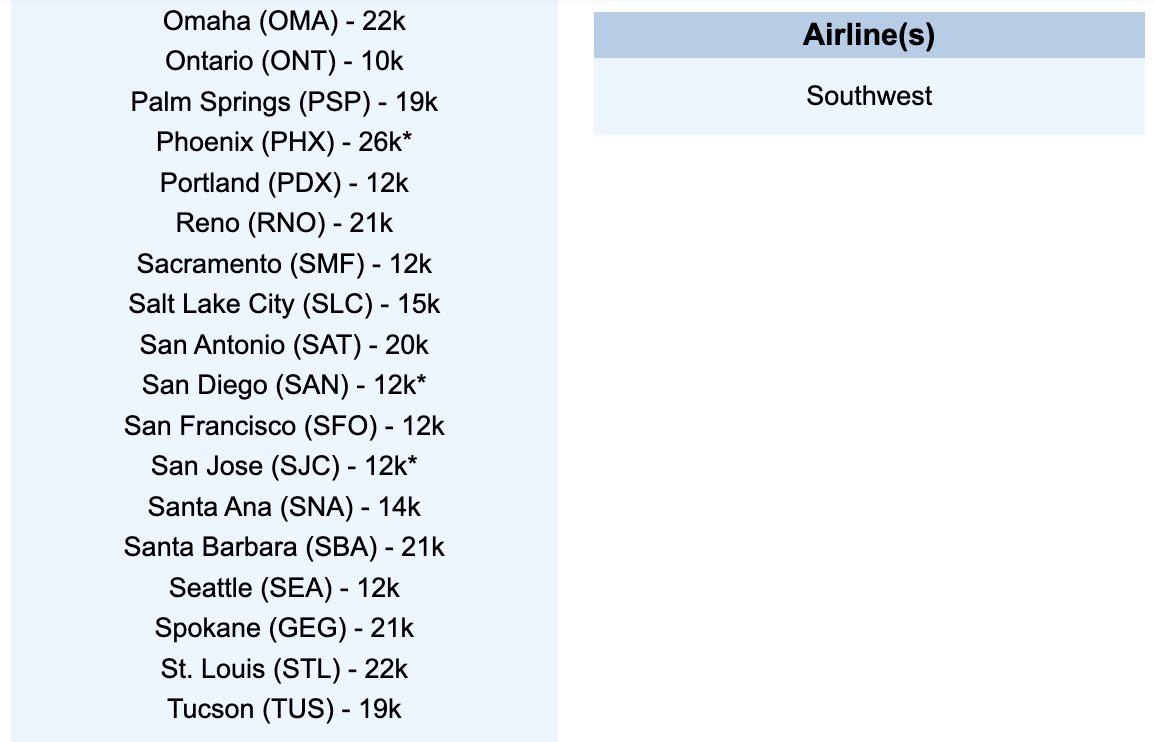This screenshot has width=1154, height=742.
Task: Click San Antonio (SAT) - 20k entry
Action: tap(284, 345)
